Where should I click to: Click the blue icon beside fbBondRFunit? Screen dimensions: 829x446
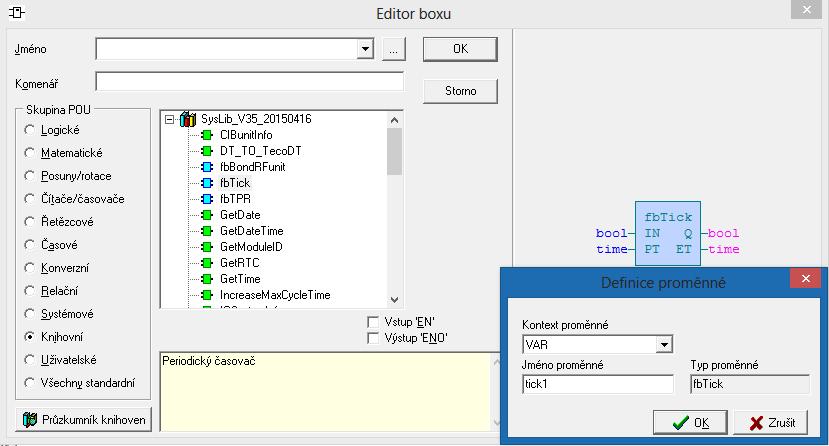tap(207, 167)
